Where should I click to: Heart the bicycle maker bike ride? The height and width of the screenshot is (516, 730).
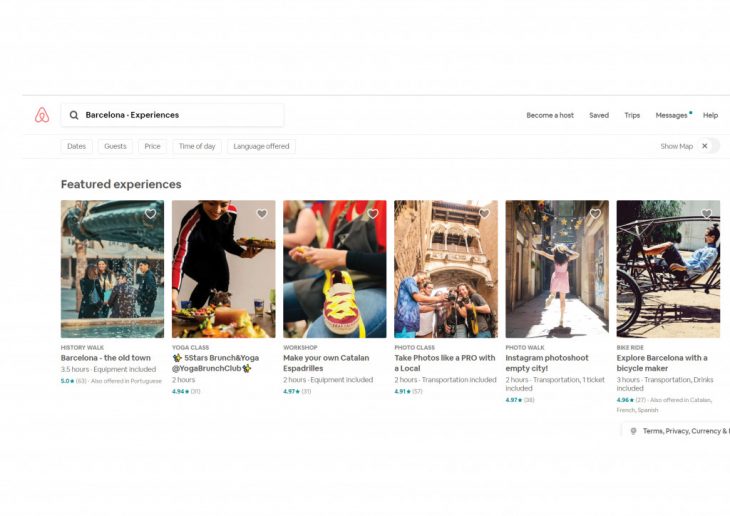pyautogui.click(x=706, y=213)
